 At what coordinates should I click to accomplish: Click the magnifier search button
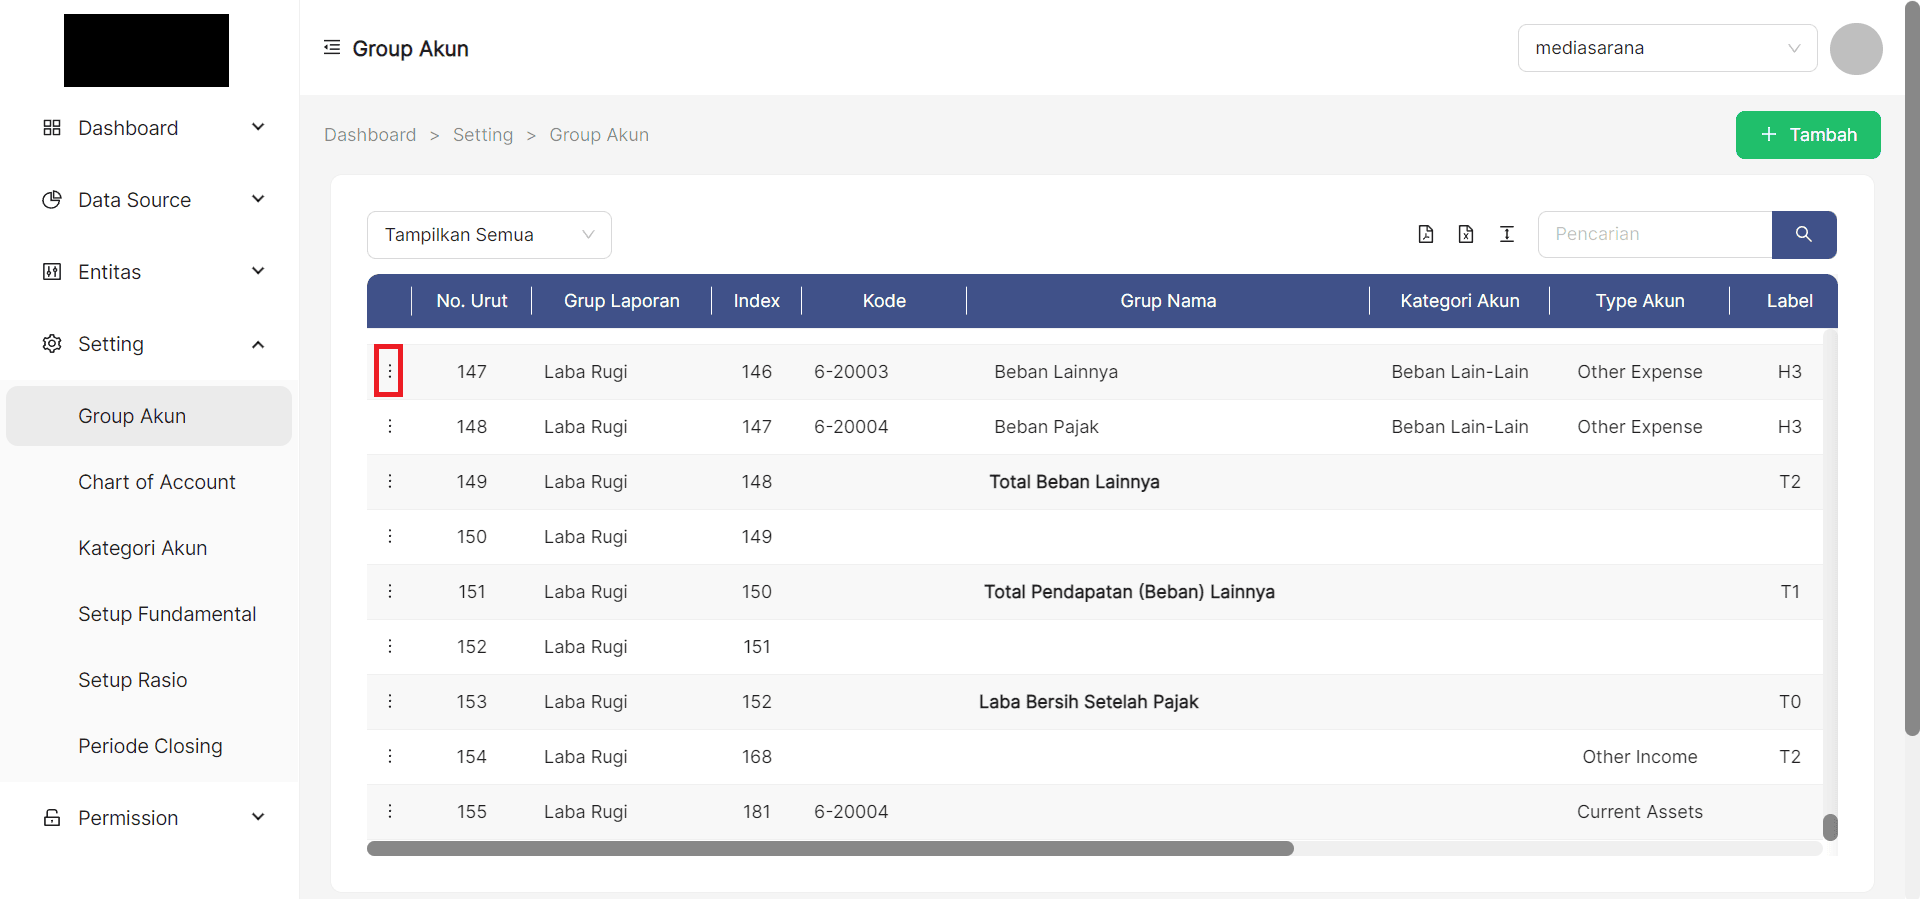1803,234
